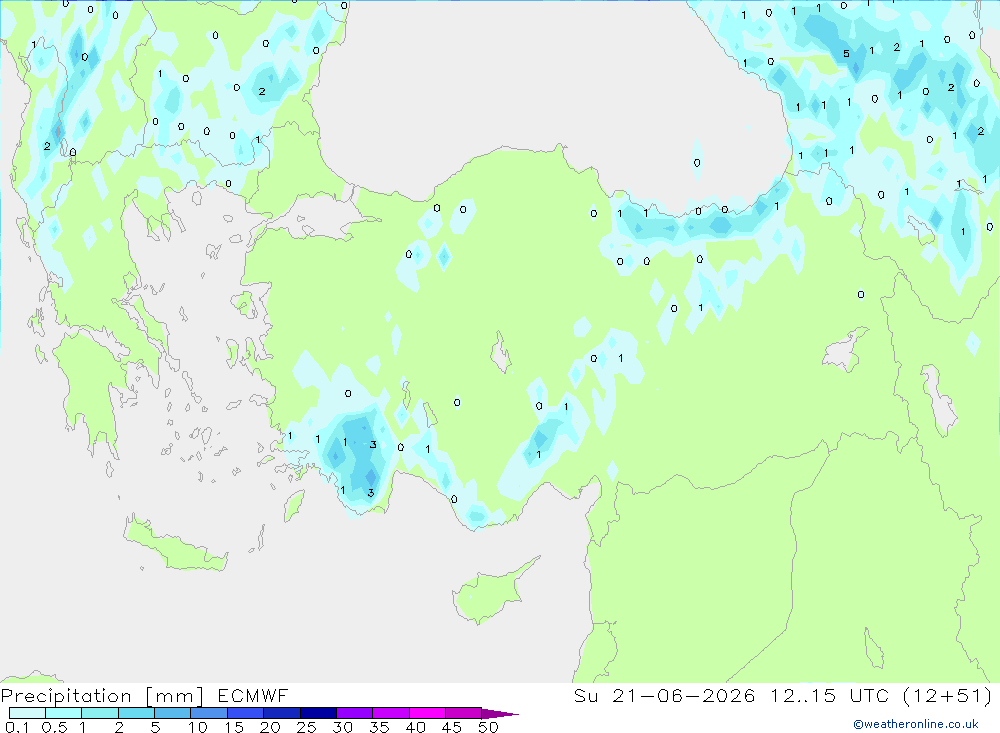Image resolution: width=1000 pixels, height=733 pixels.
Task: Pick the 10–15 mm legend color swatch
Action: [209, 713]
